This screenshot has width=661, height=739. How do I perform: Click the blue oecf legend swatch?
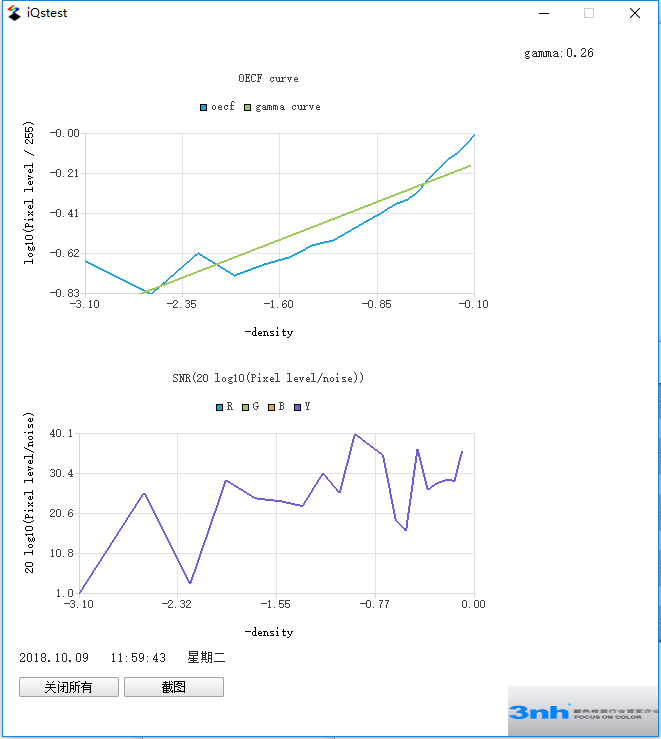tap(204, 107)
